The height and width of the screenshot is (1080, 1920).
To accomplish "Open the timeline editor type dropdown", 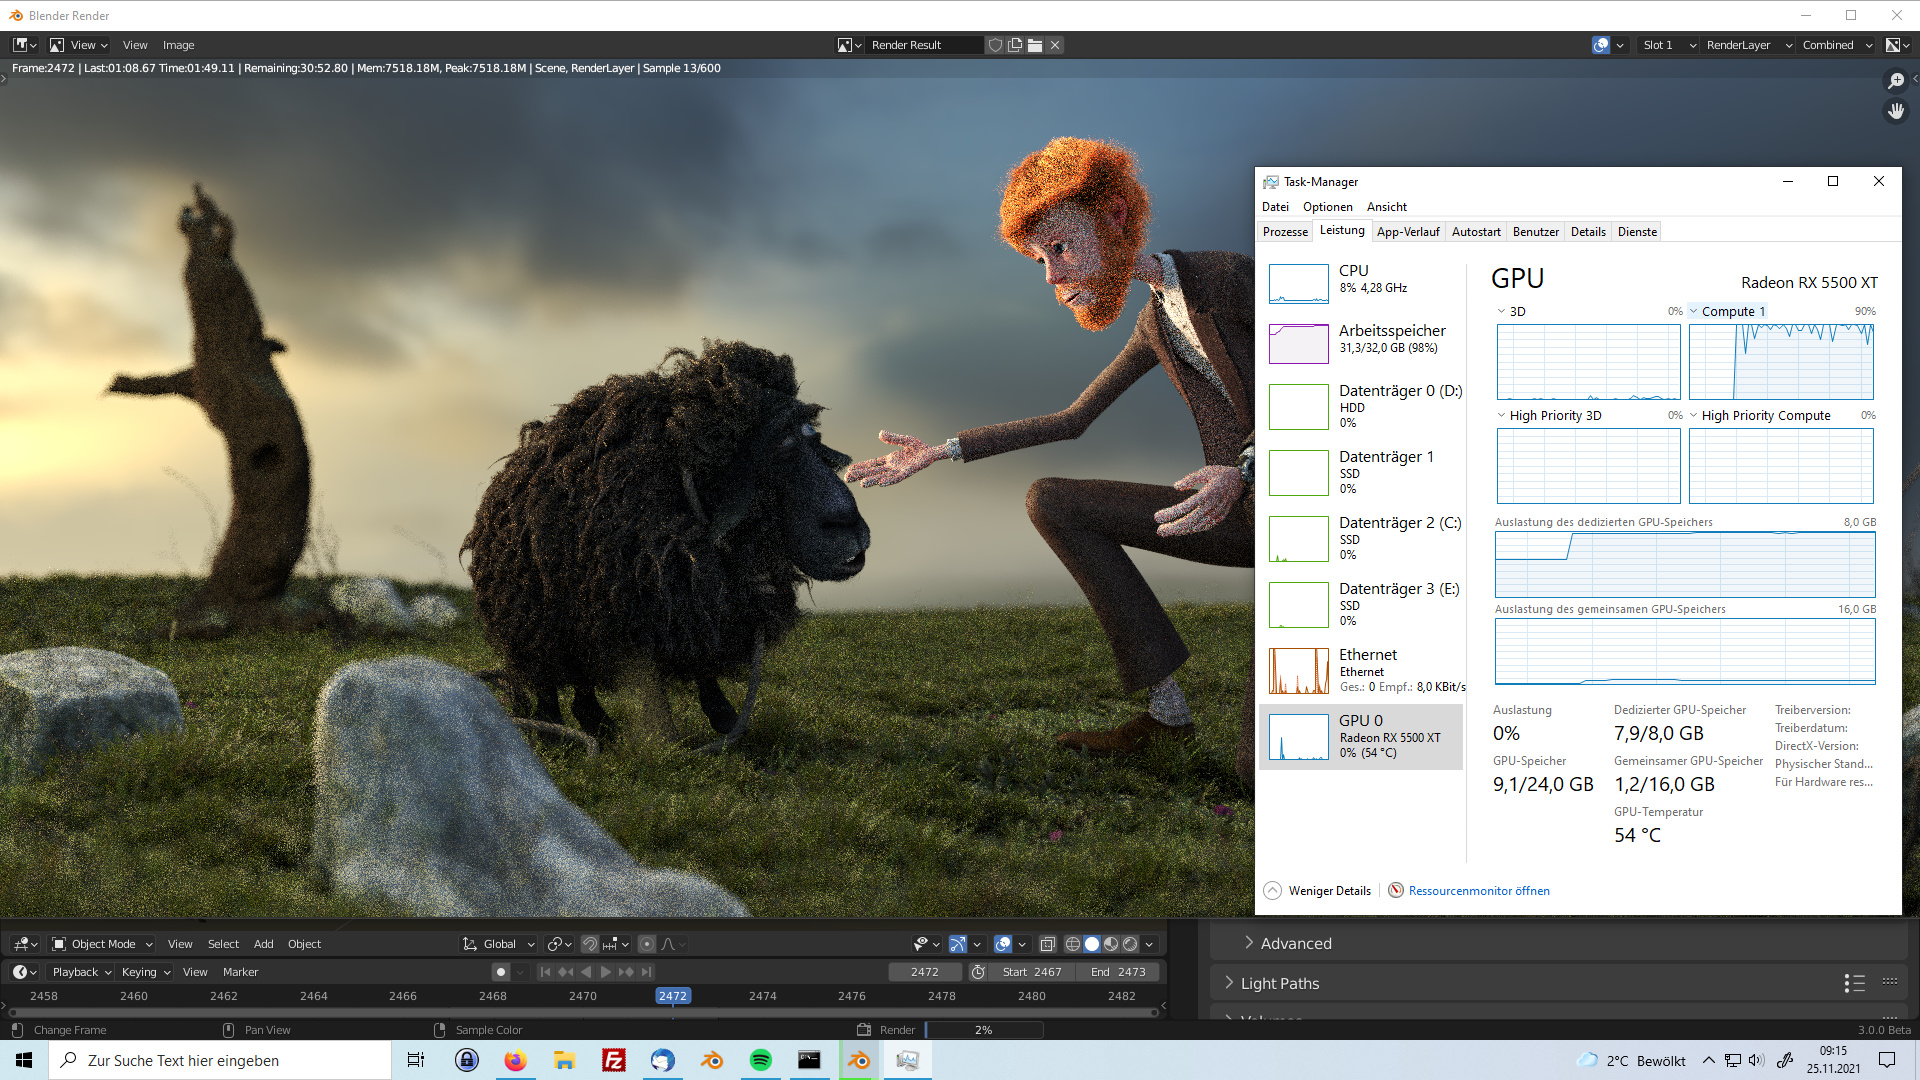I will click(25, 972).
